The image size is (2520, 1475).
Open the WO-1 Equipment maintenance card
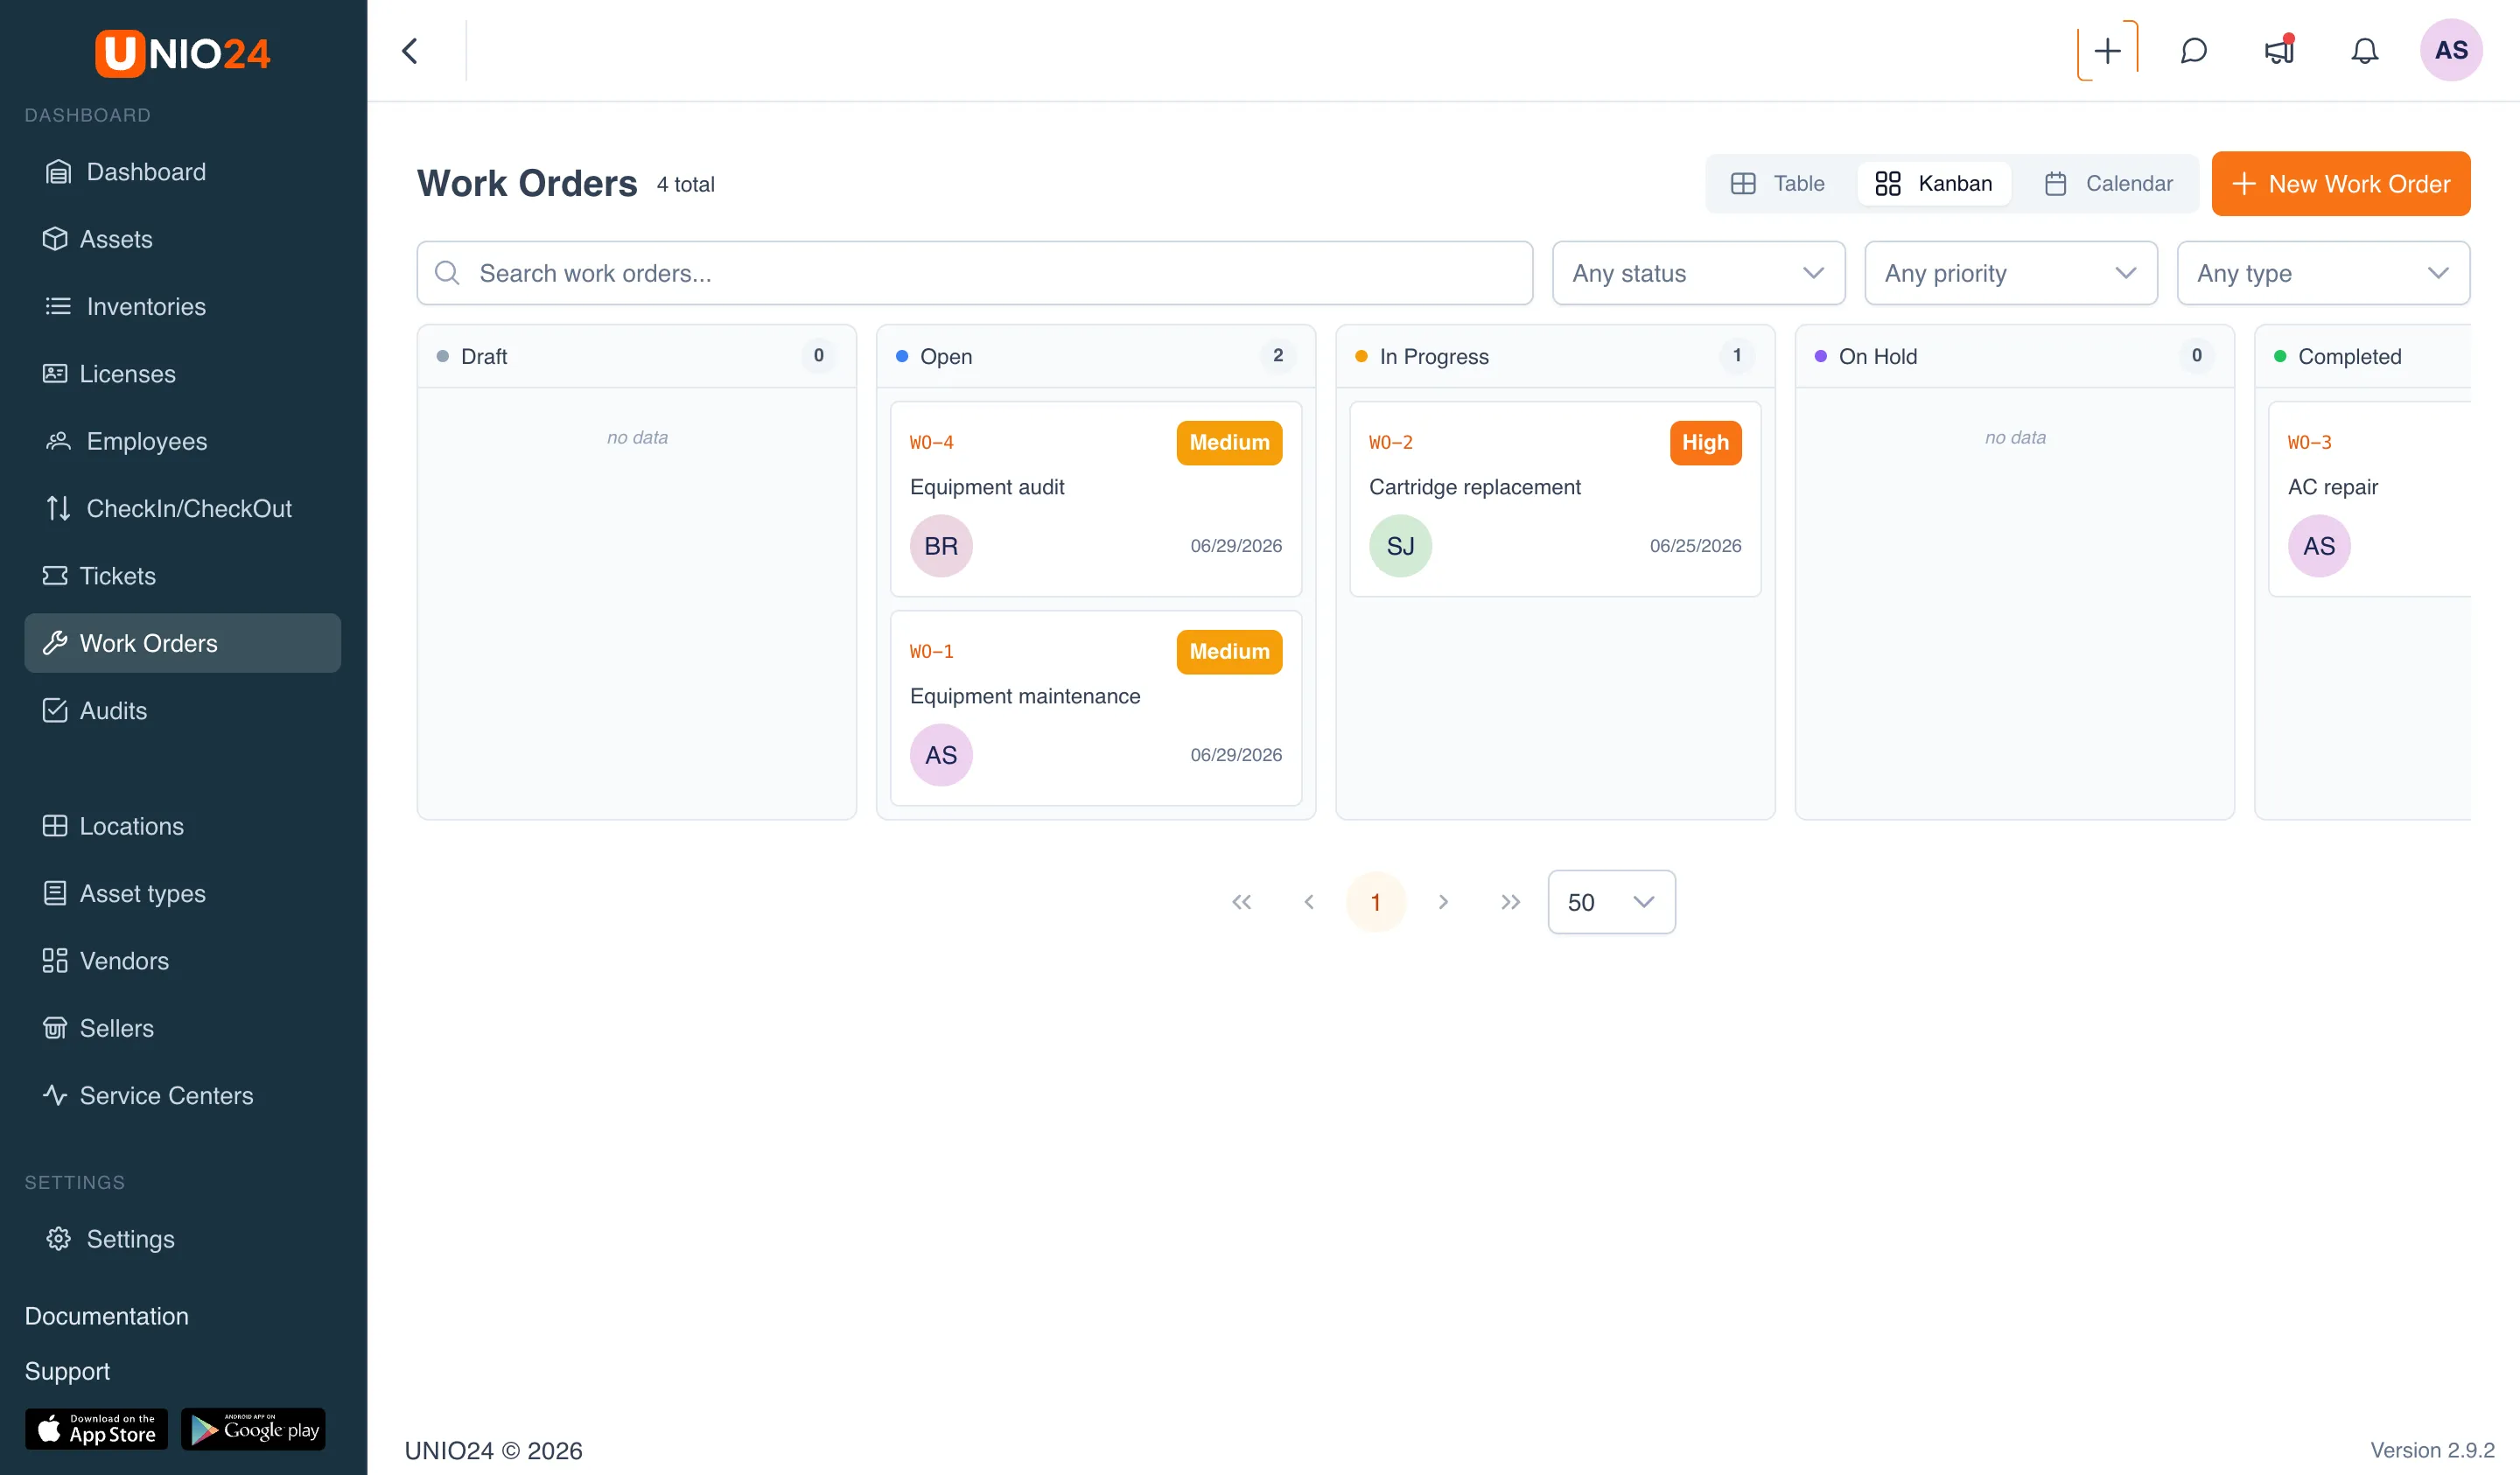pos(1095,708)
